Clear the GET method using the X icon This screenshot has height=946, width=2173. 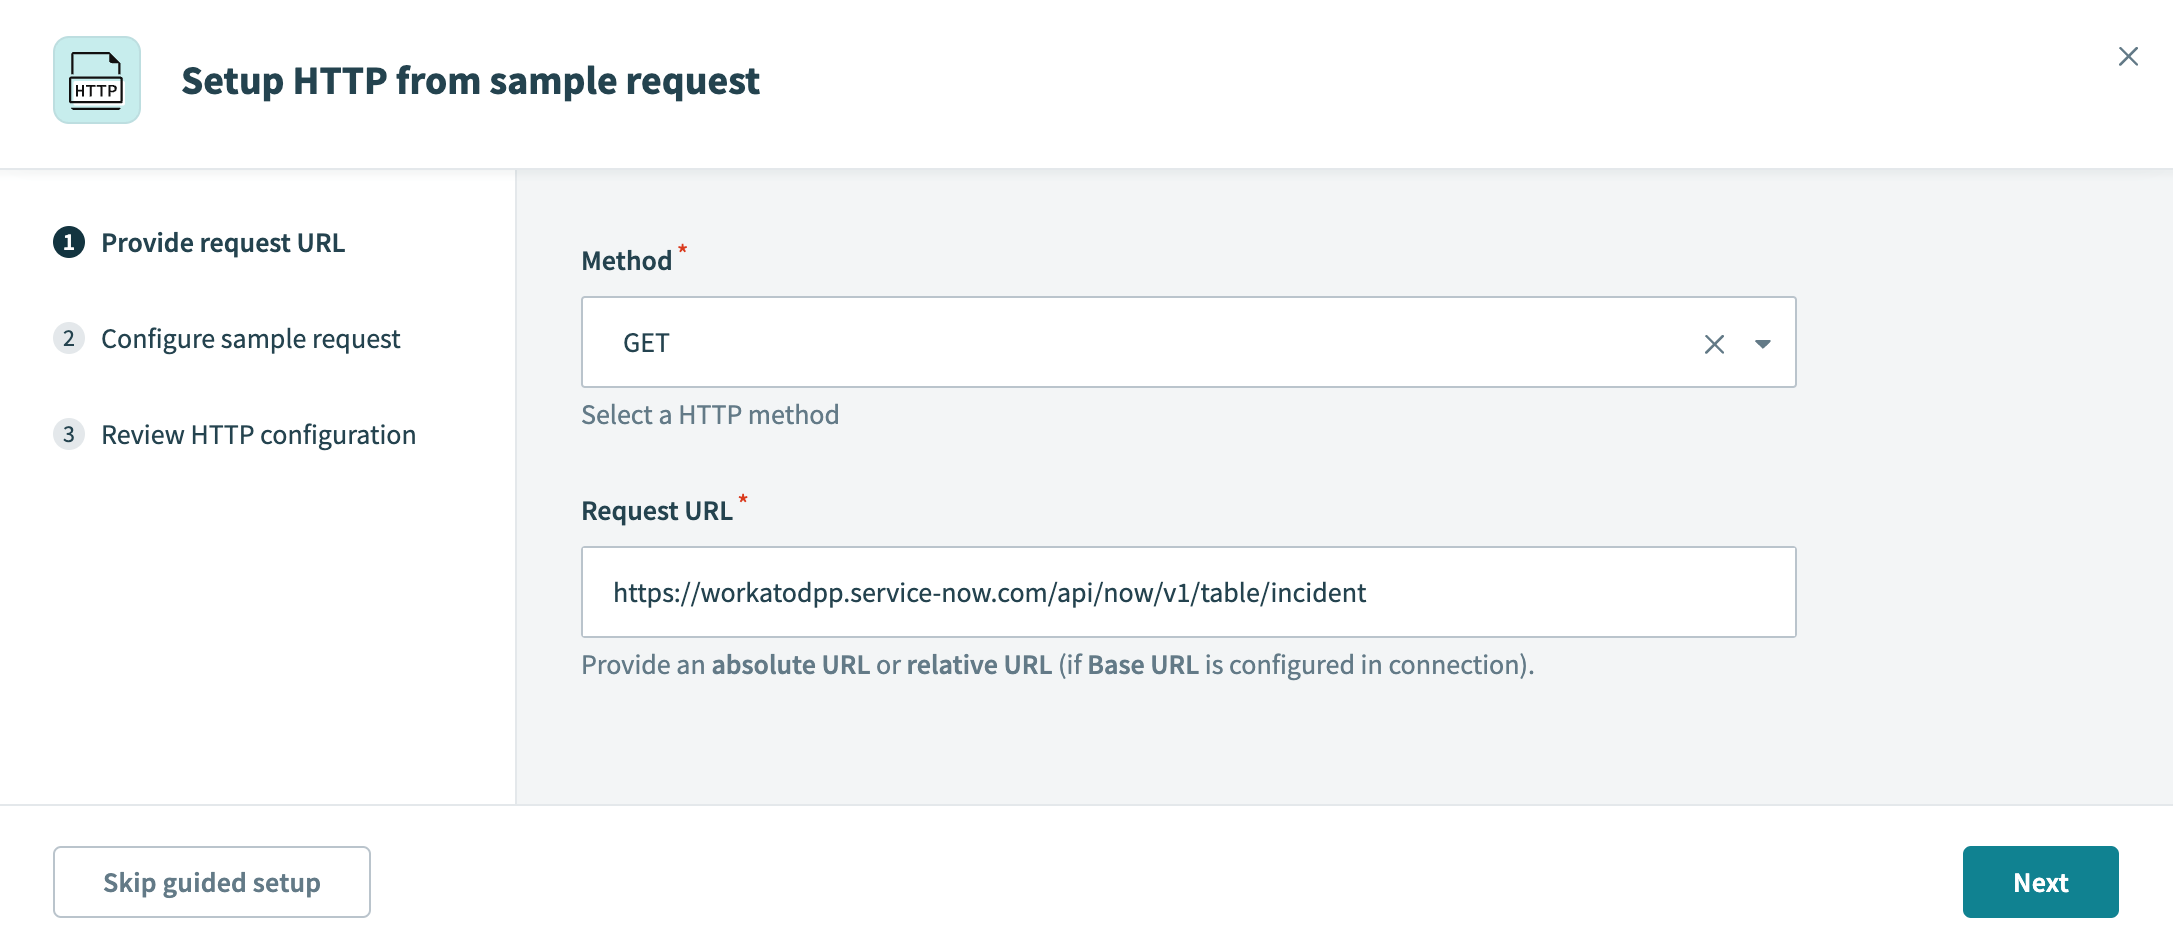1714,342
